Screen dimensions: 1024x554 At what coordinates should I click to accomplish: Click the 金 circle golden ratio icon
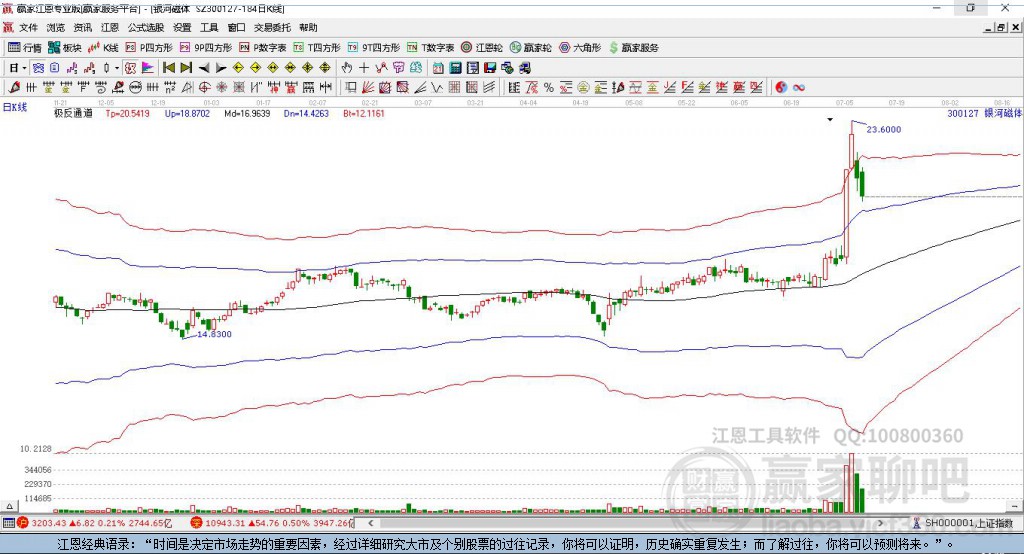(583, 87)
